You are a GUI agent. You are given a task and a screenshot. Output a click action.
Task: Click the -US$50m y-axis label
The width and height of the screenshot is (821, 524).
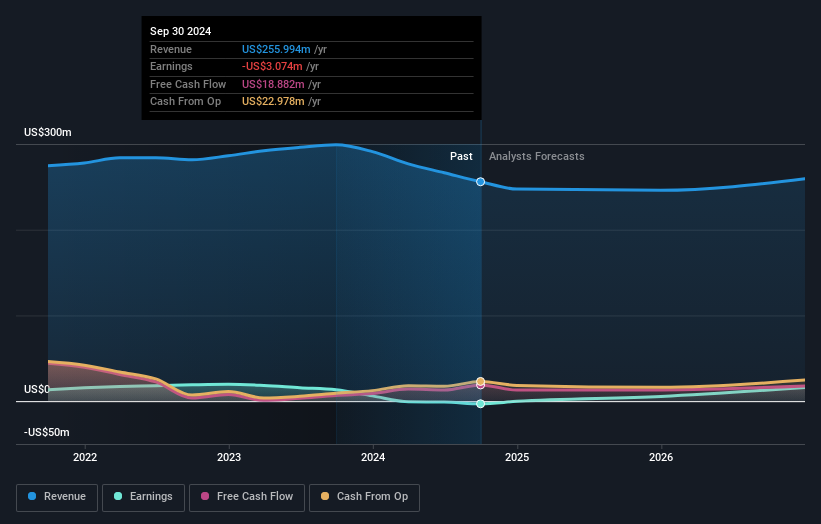[47, 432]
